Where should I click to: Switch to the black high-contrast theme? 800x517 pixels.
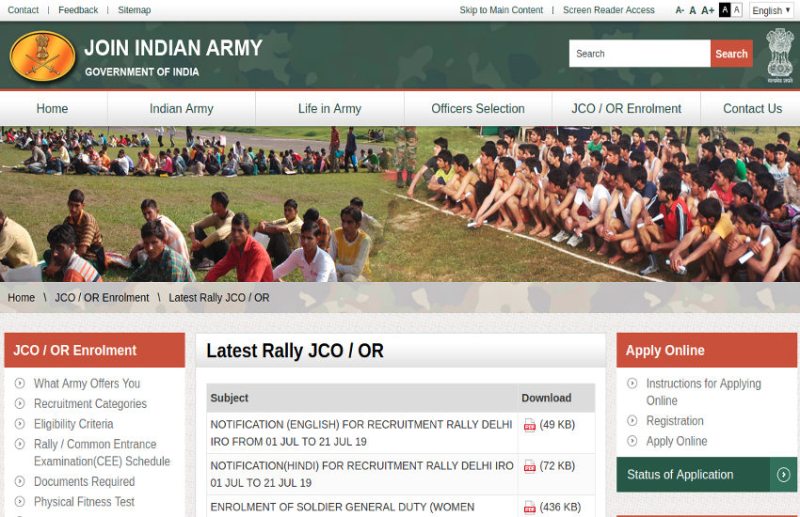coord(725,10)
